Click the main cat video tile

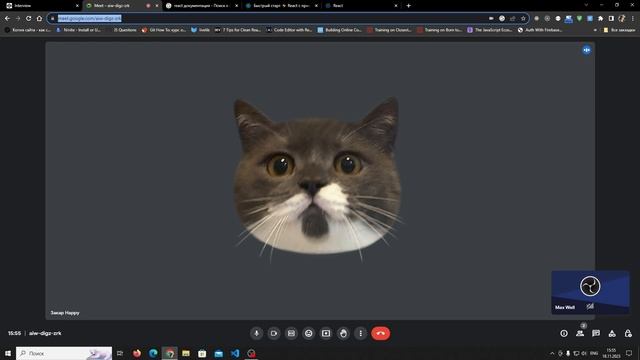pyautogui.click(x=320, y=181)
